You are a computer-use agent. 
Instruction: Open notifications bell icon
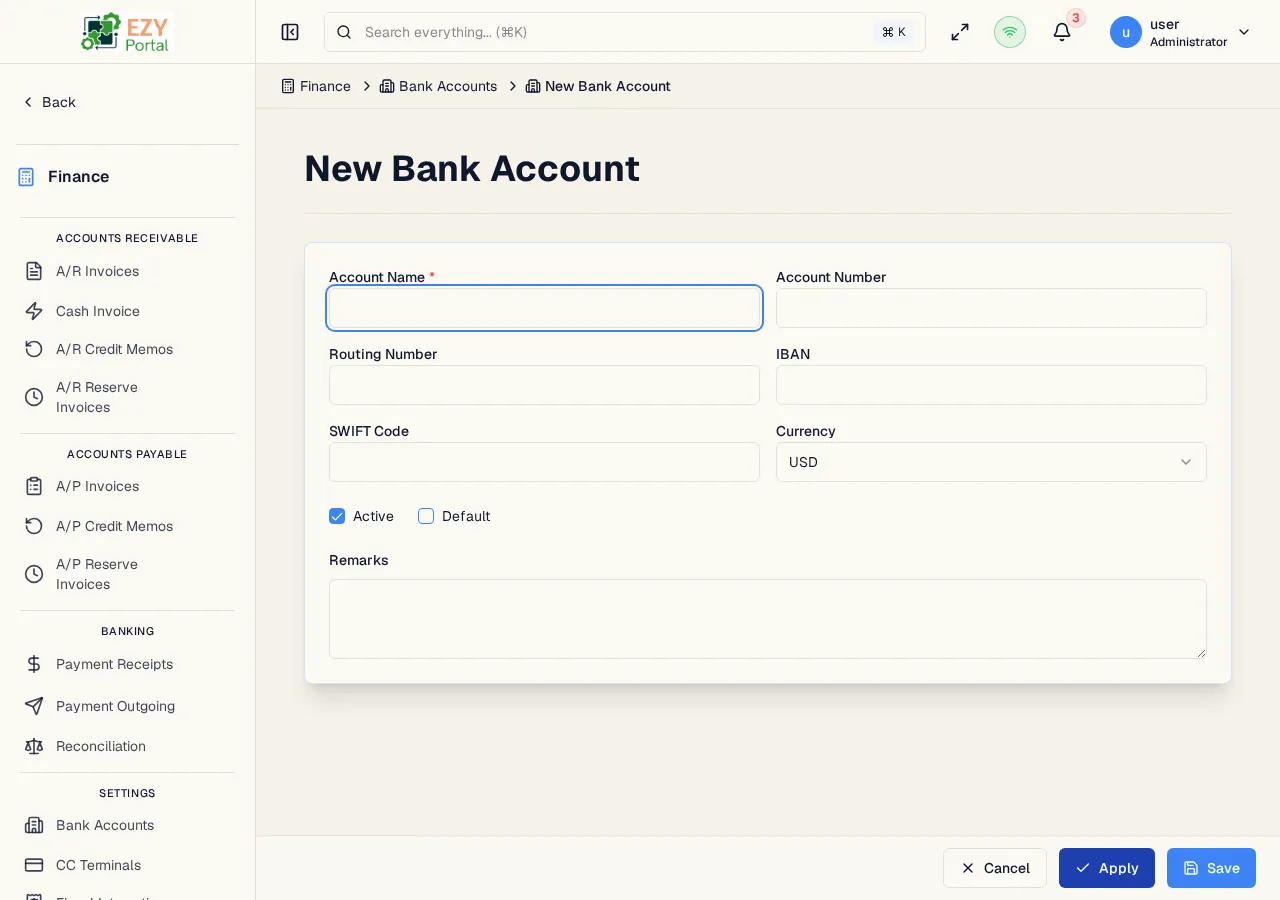pyautogui.click(x=1062, y=32)
